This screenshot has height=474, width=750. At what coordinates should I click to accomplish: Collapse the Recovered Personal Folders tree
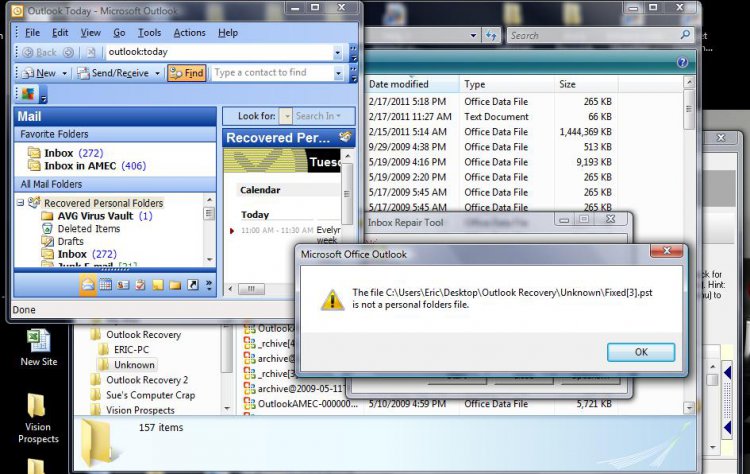(21, 203)
